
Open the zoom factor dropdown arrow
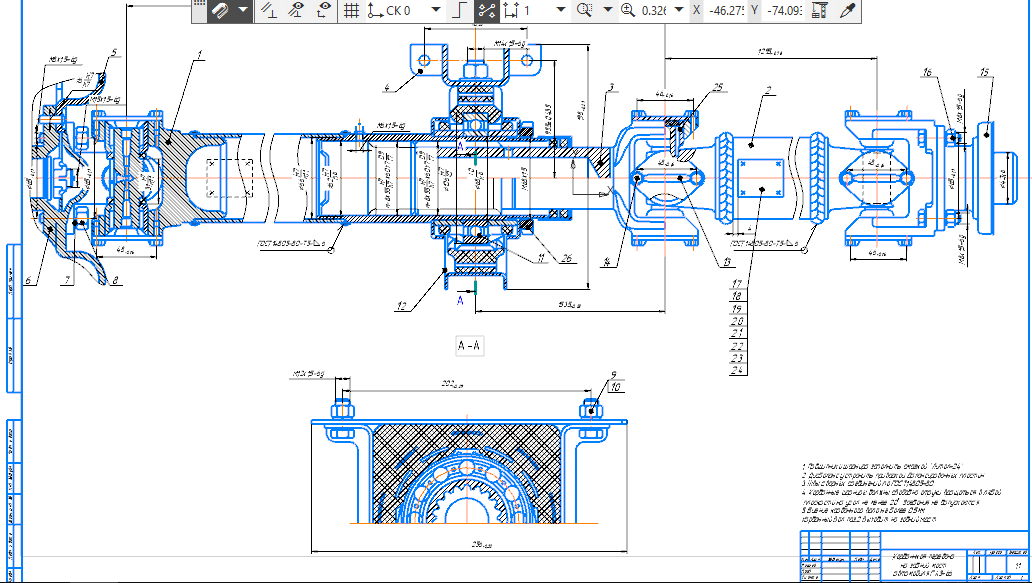(x=679, y=11)
